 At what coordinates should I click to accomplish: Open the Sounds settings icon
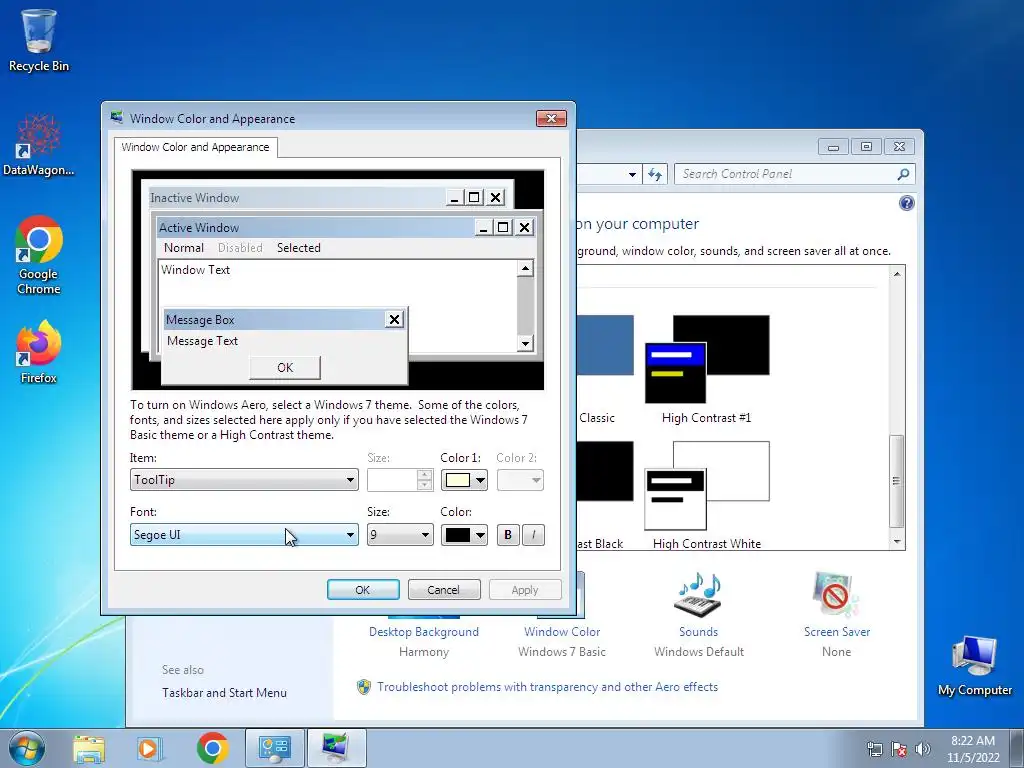(x=698, y=594)
